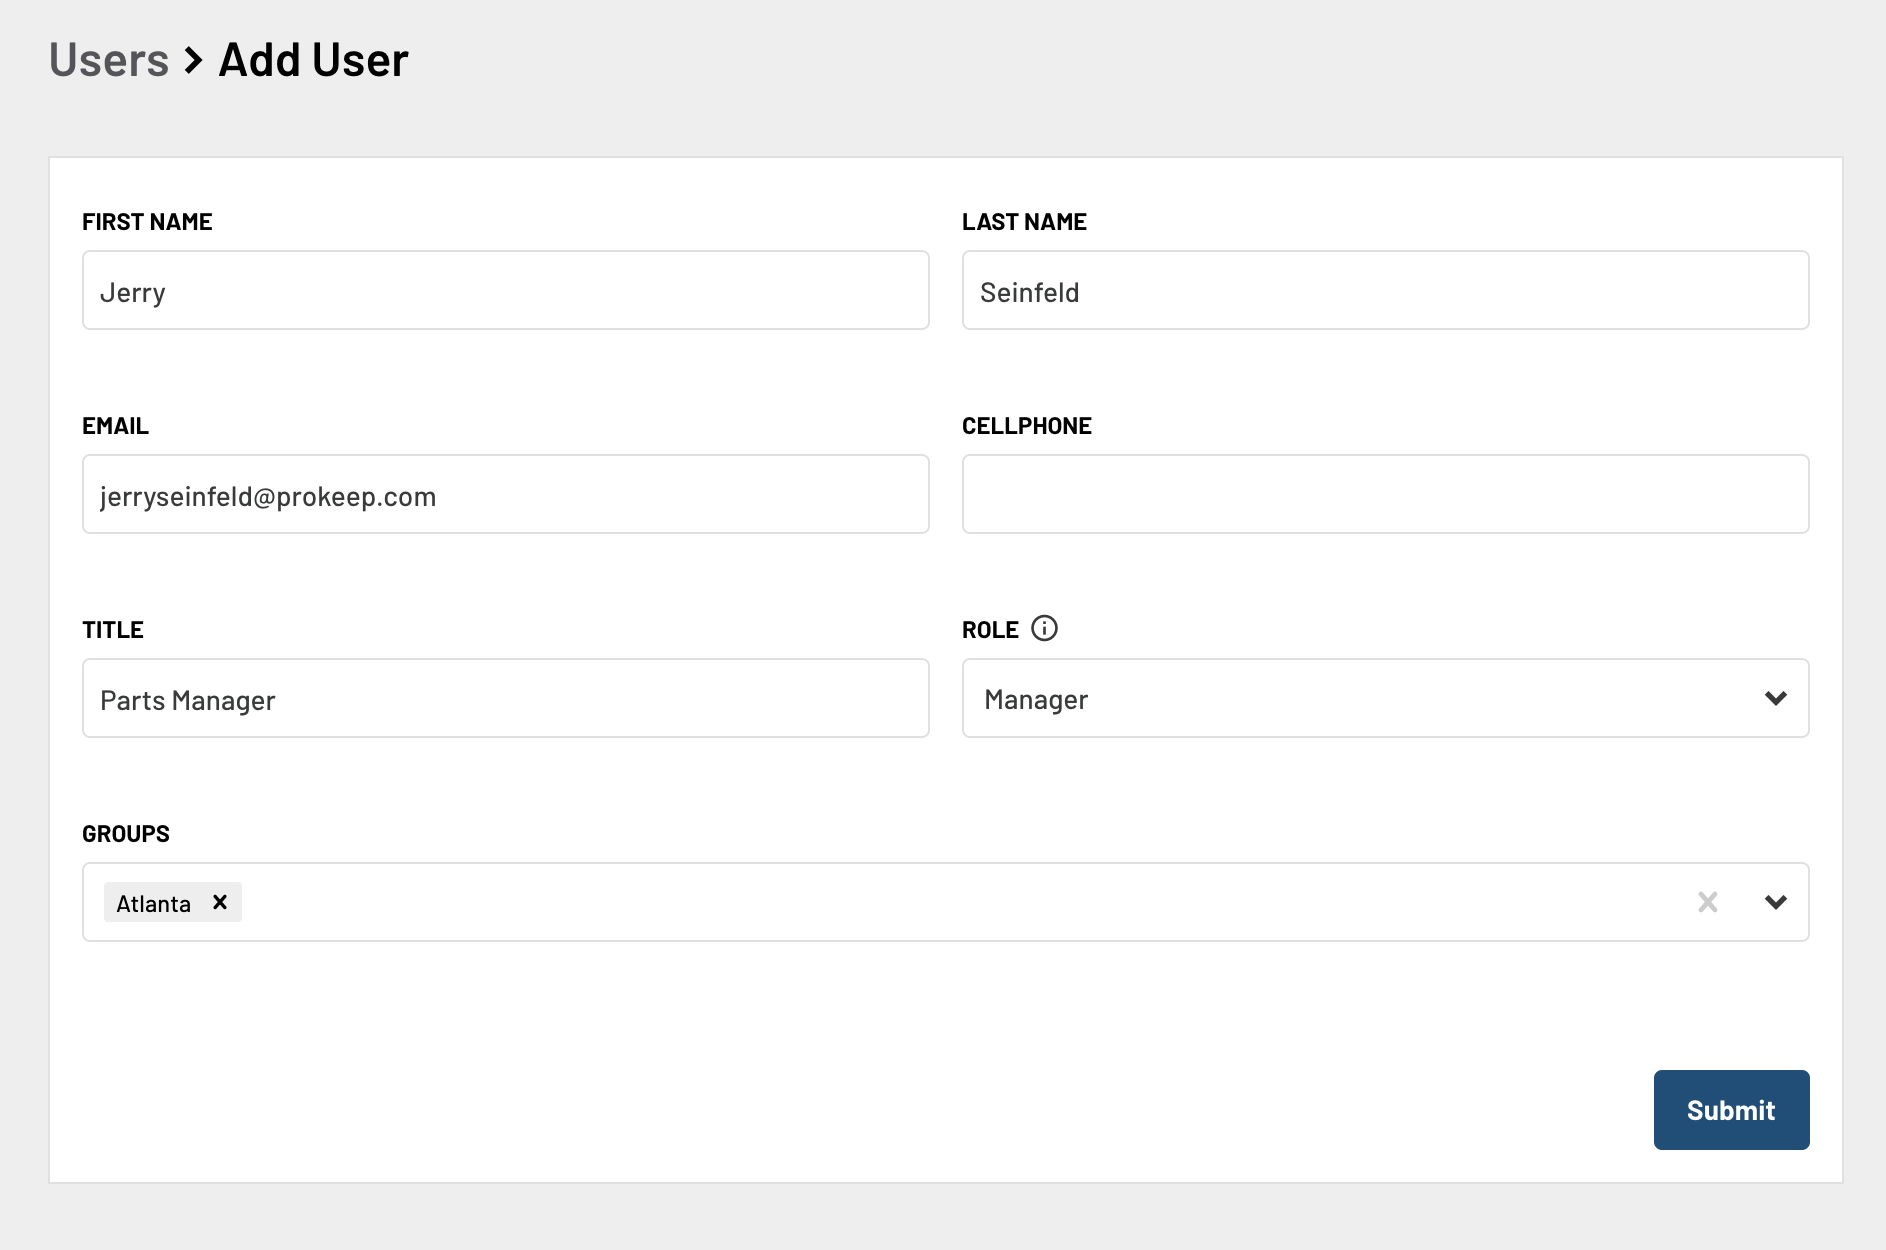Click the empty Cellphone field
Viewport: 1886px width, 1250px height.
(x=1386, y=494)
